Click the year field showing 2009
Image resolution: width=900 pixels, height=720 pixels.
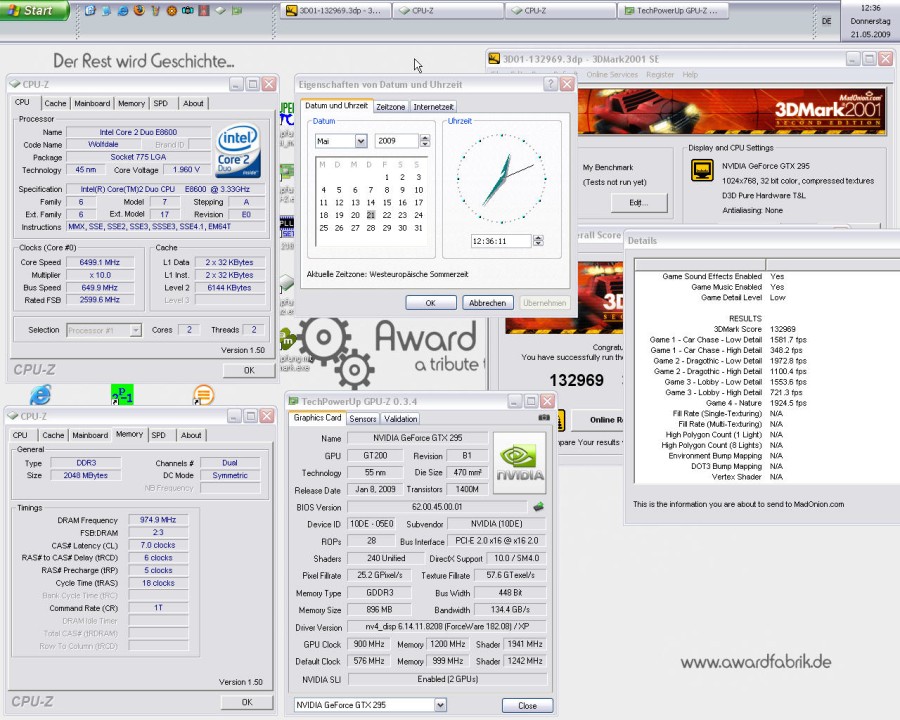click(397, 141)
